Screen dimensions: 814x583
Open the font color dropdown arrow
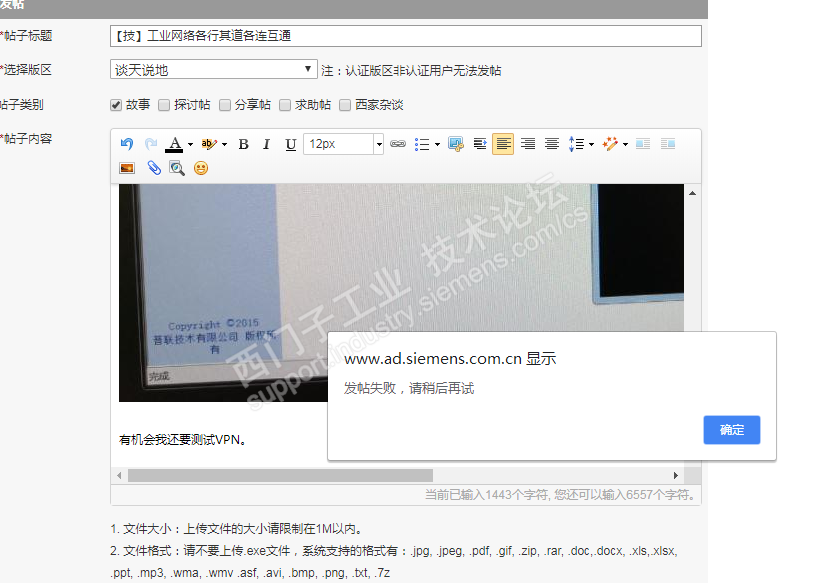191,144
